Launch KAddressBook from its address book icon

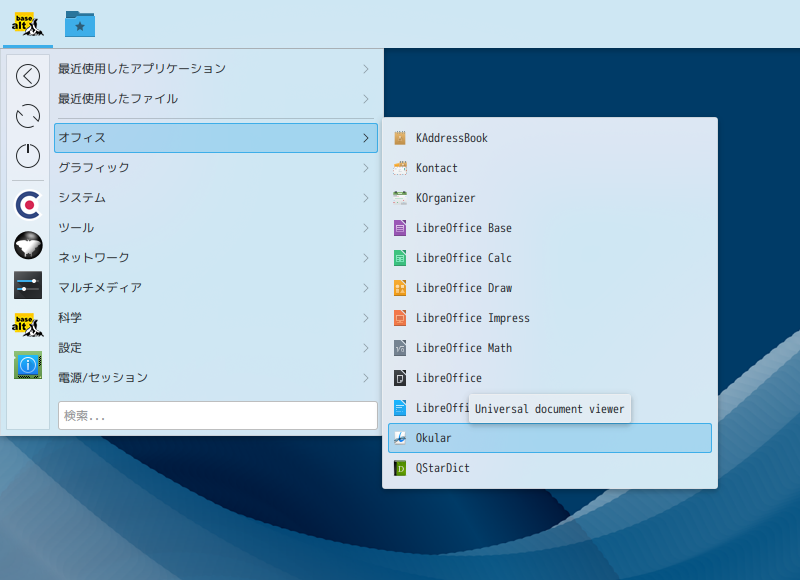click(400, 138)
